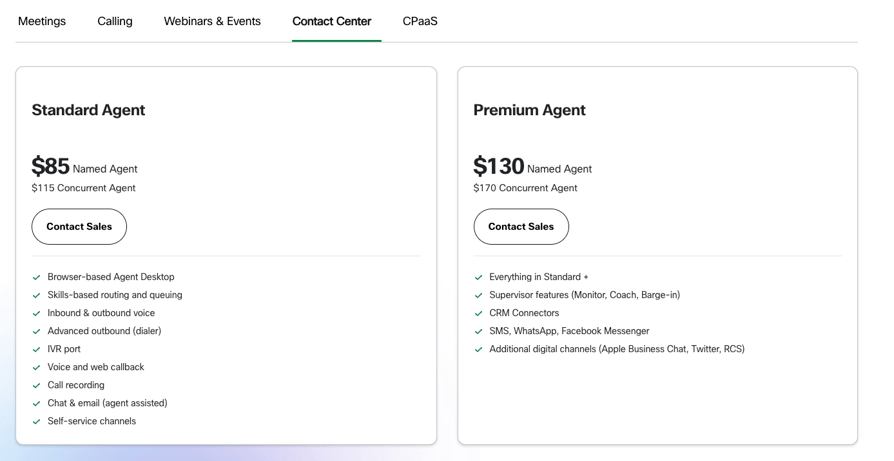Switch to the Meetings tab
The height and width of the screenshot is (461, 894).
click(42, 21)
